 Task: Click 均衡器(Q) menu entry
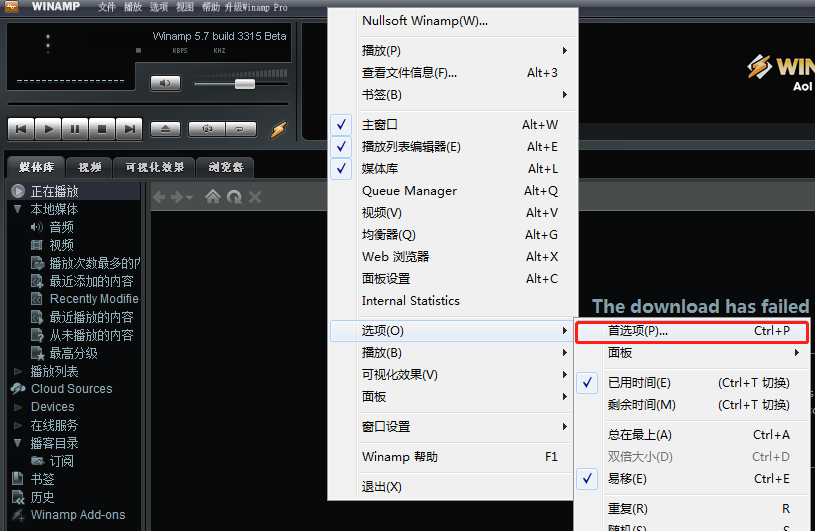coord(452,235)
